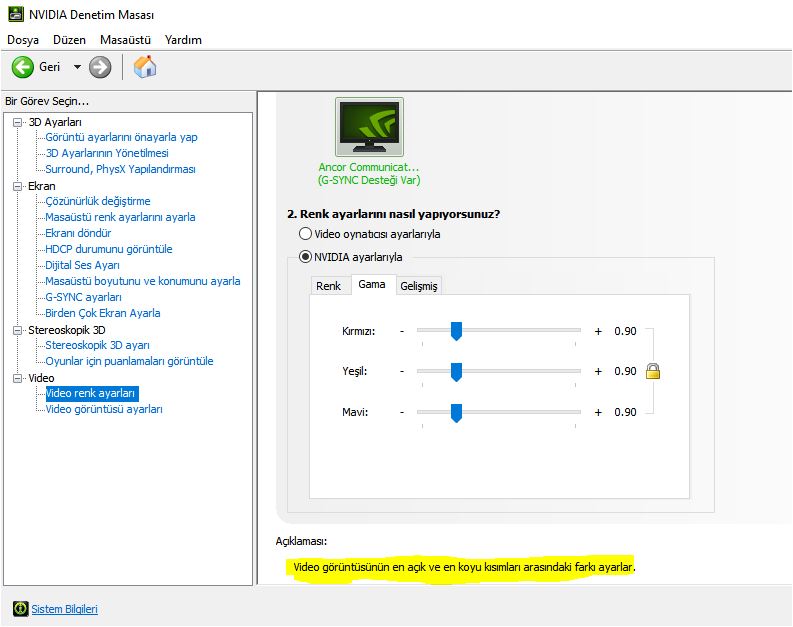
Task: Open Video görüntüsü ayarları page
Action: [x=104, y=409]
